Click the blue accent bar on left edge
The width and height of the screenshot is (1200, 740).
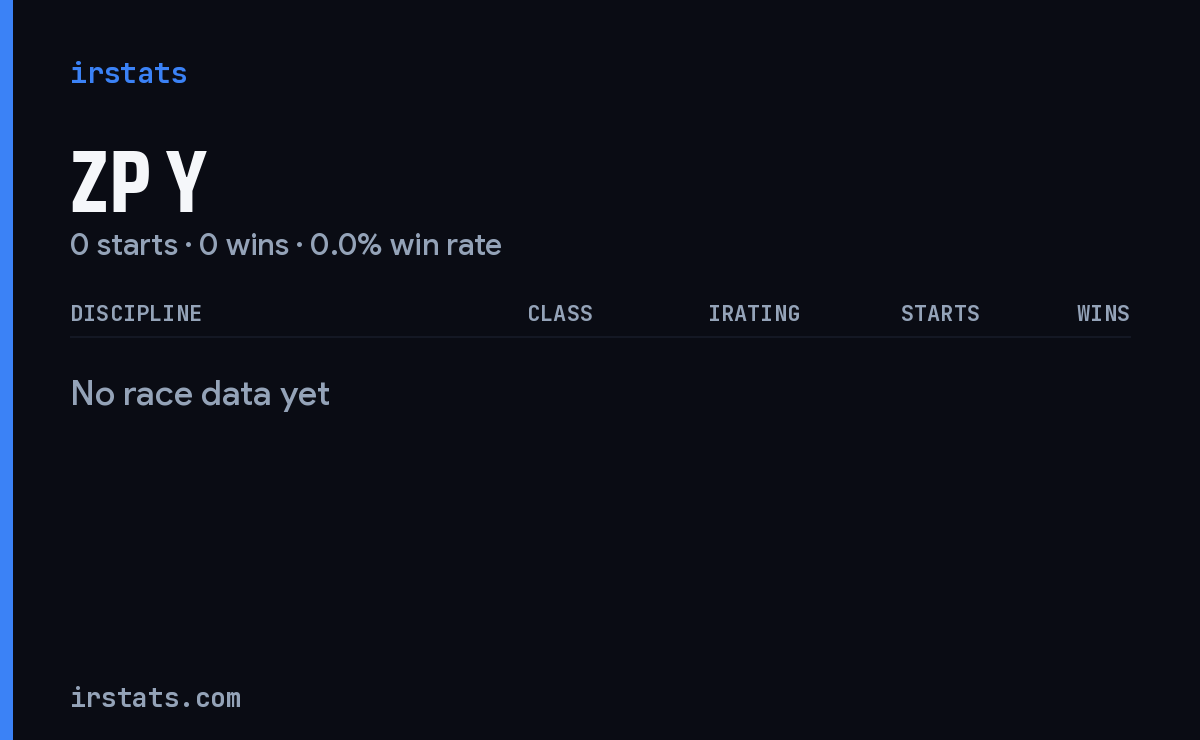coord(6,370)
